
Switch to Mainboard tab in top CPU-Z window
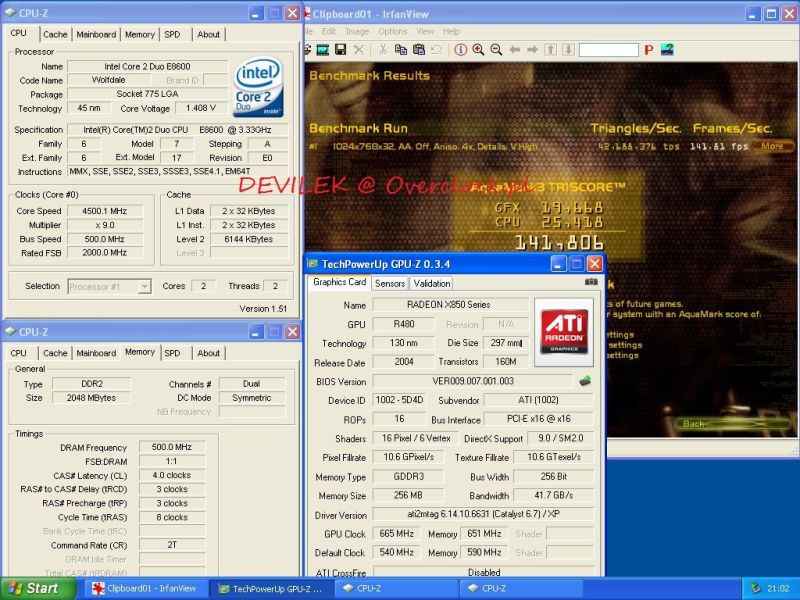point(96,34)
